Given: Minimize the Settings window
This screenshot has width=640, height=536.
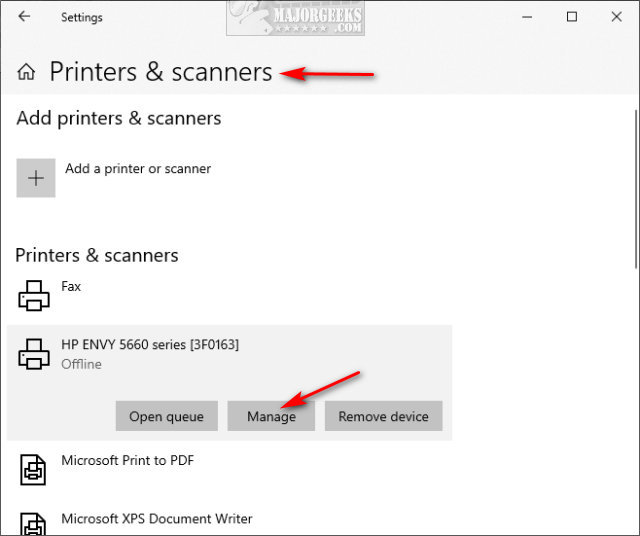Looking at the screenshot, I should [x=527, y=17].
